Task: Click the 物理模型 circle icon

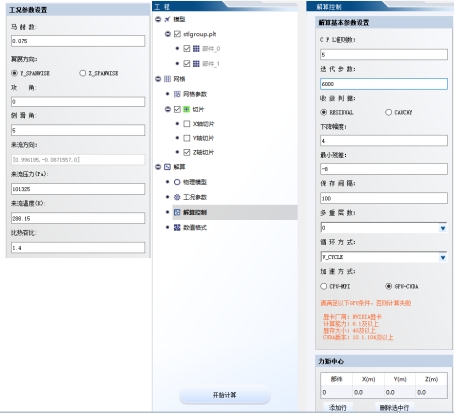Action: [177, 182]
